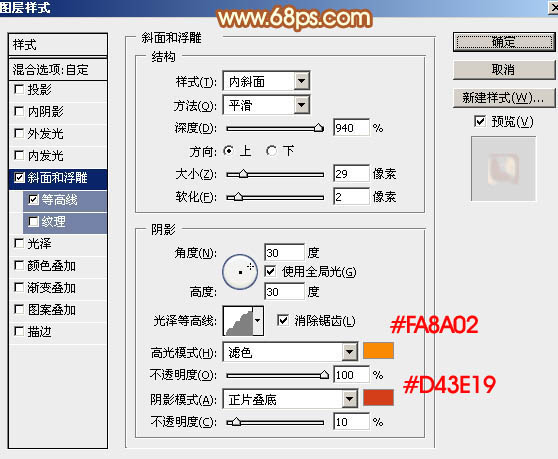Click the 确定 OK button
The height and width of the screenshot is (459, 558).
coord(504,42)
